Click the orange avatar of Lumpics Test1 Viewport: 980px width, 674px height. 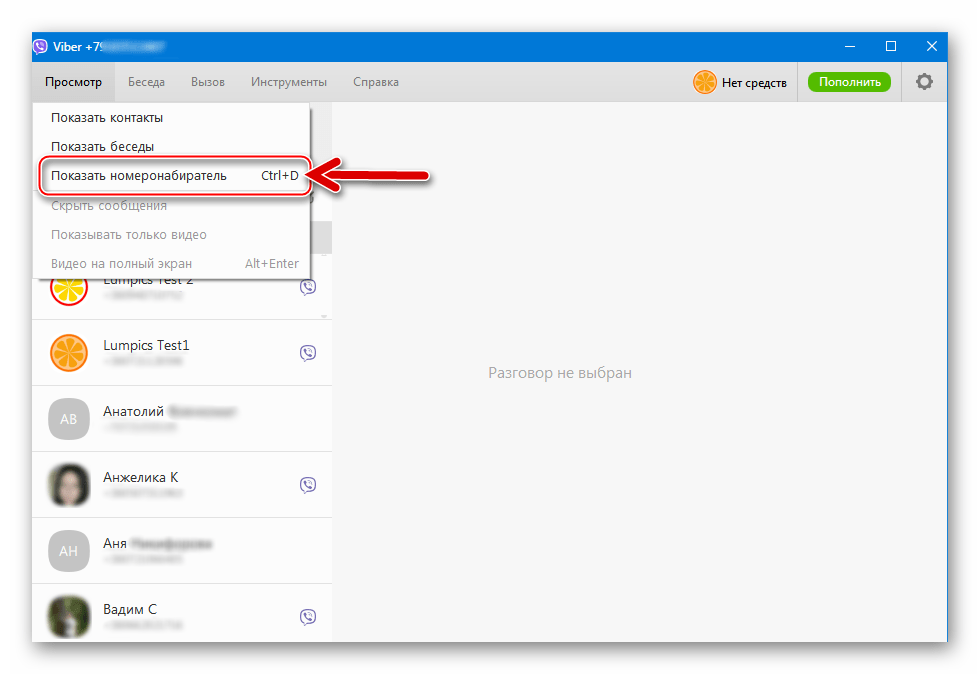[x=69, y=353]
